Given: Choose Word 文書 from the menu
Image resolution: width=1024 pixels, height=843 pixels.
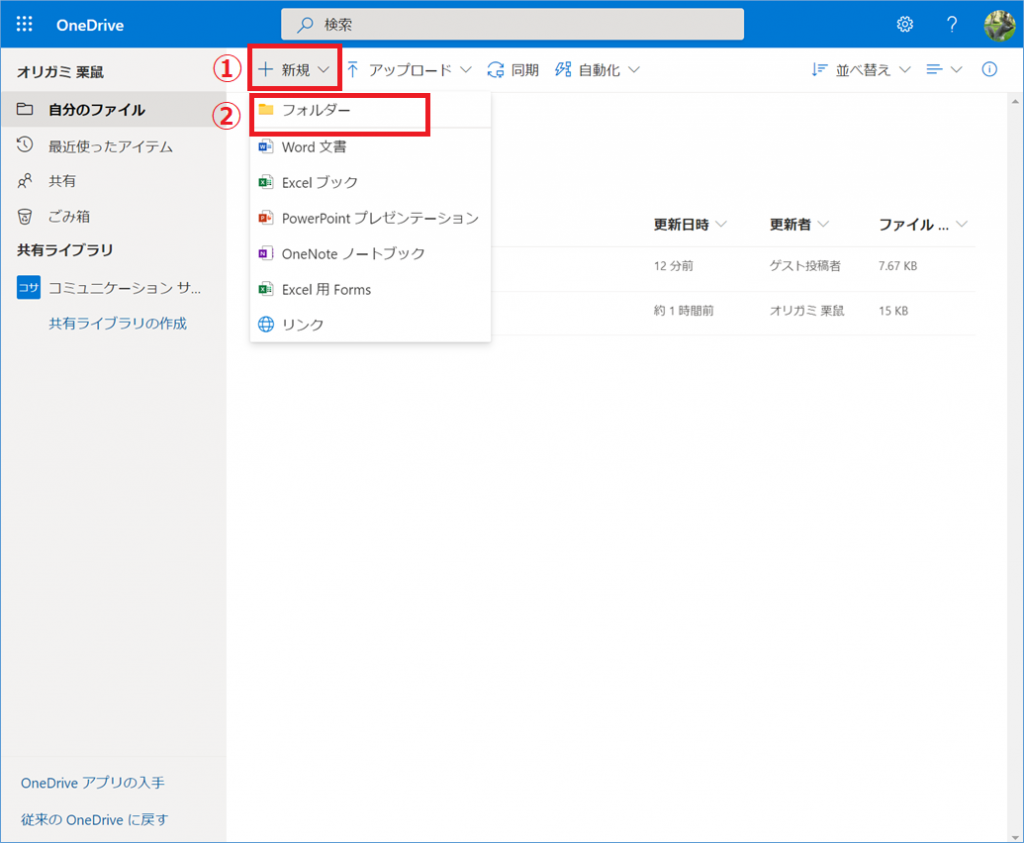Looking at the screenshot, I should [370, 147].
